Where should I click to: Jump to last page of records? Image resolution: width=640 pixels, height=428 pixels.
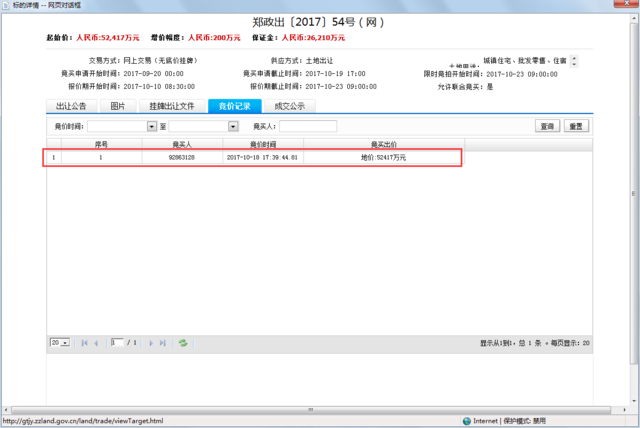[x=162, y=343]
